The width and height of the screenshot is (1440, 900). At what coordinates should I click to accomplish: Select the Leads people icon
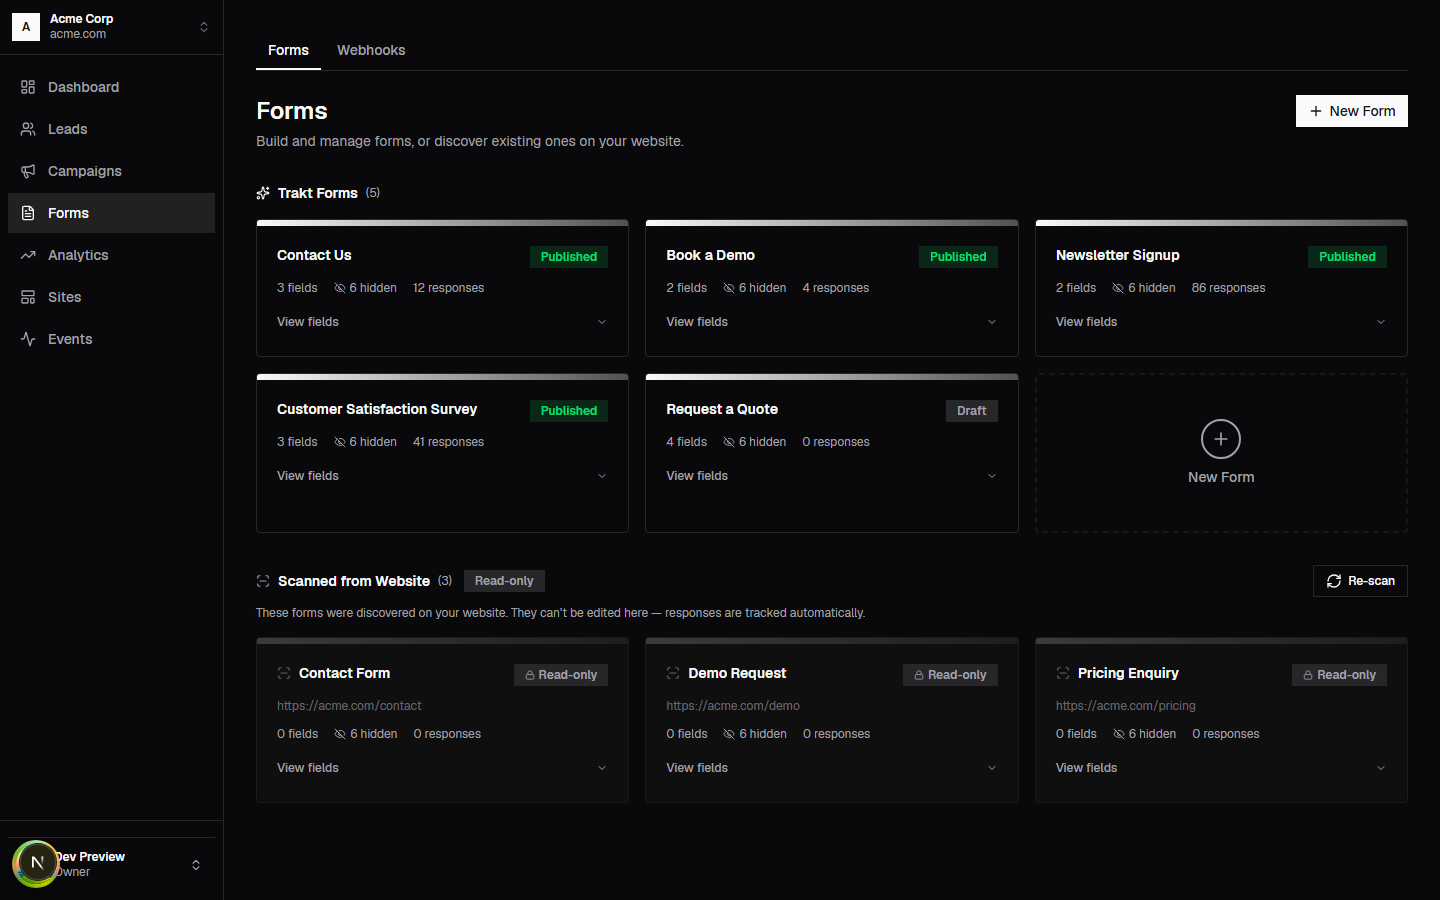[28, 129]
